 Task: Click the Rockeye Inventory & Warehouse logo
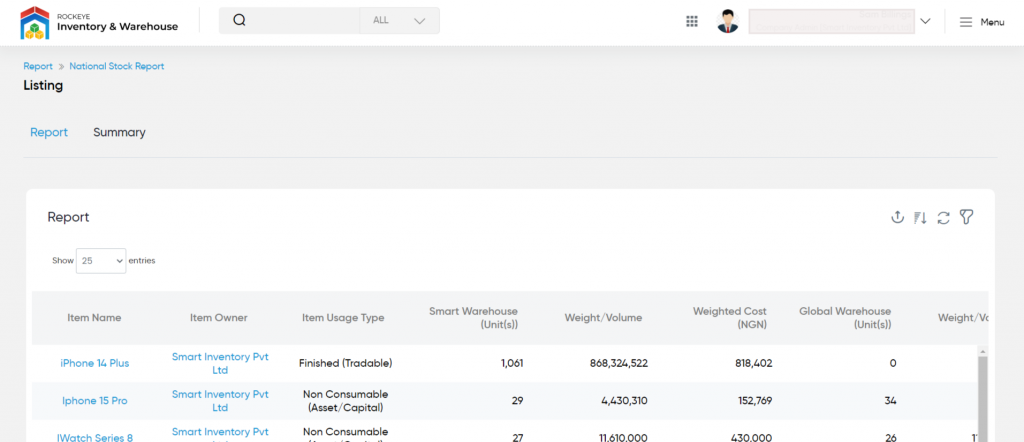pos(99,22)
